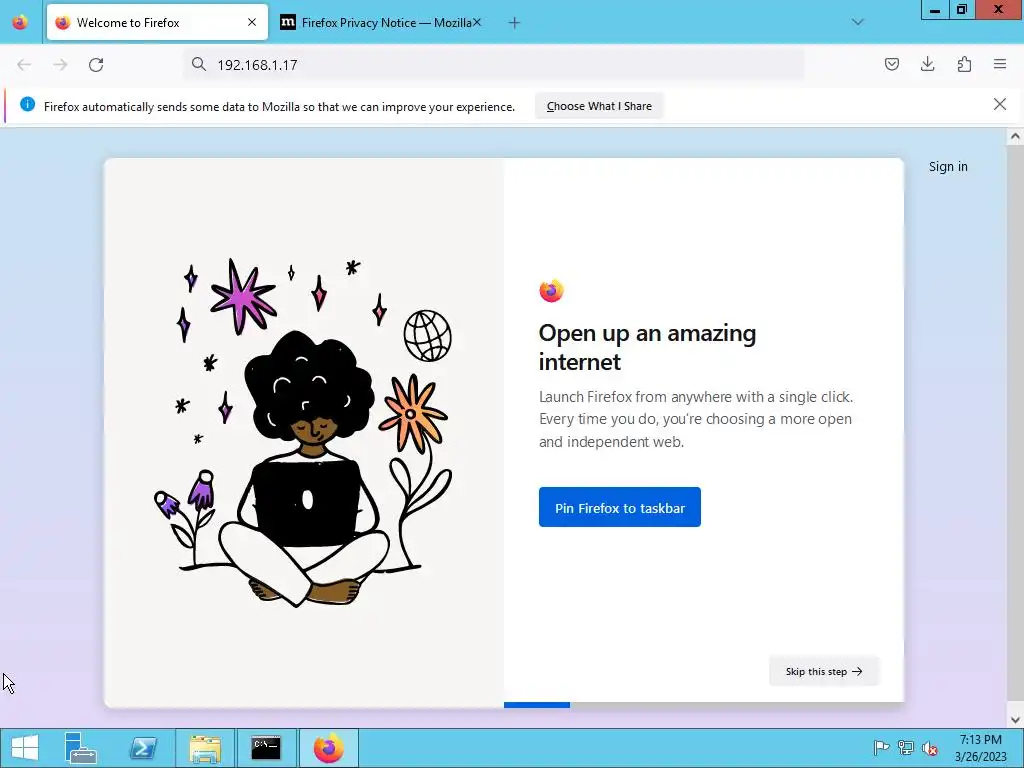The height and width of the screenshot is (768, 1024).
Task: Open File Explorer from the taskbar
Action: click(205, 748)
